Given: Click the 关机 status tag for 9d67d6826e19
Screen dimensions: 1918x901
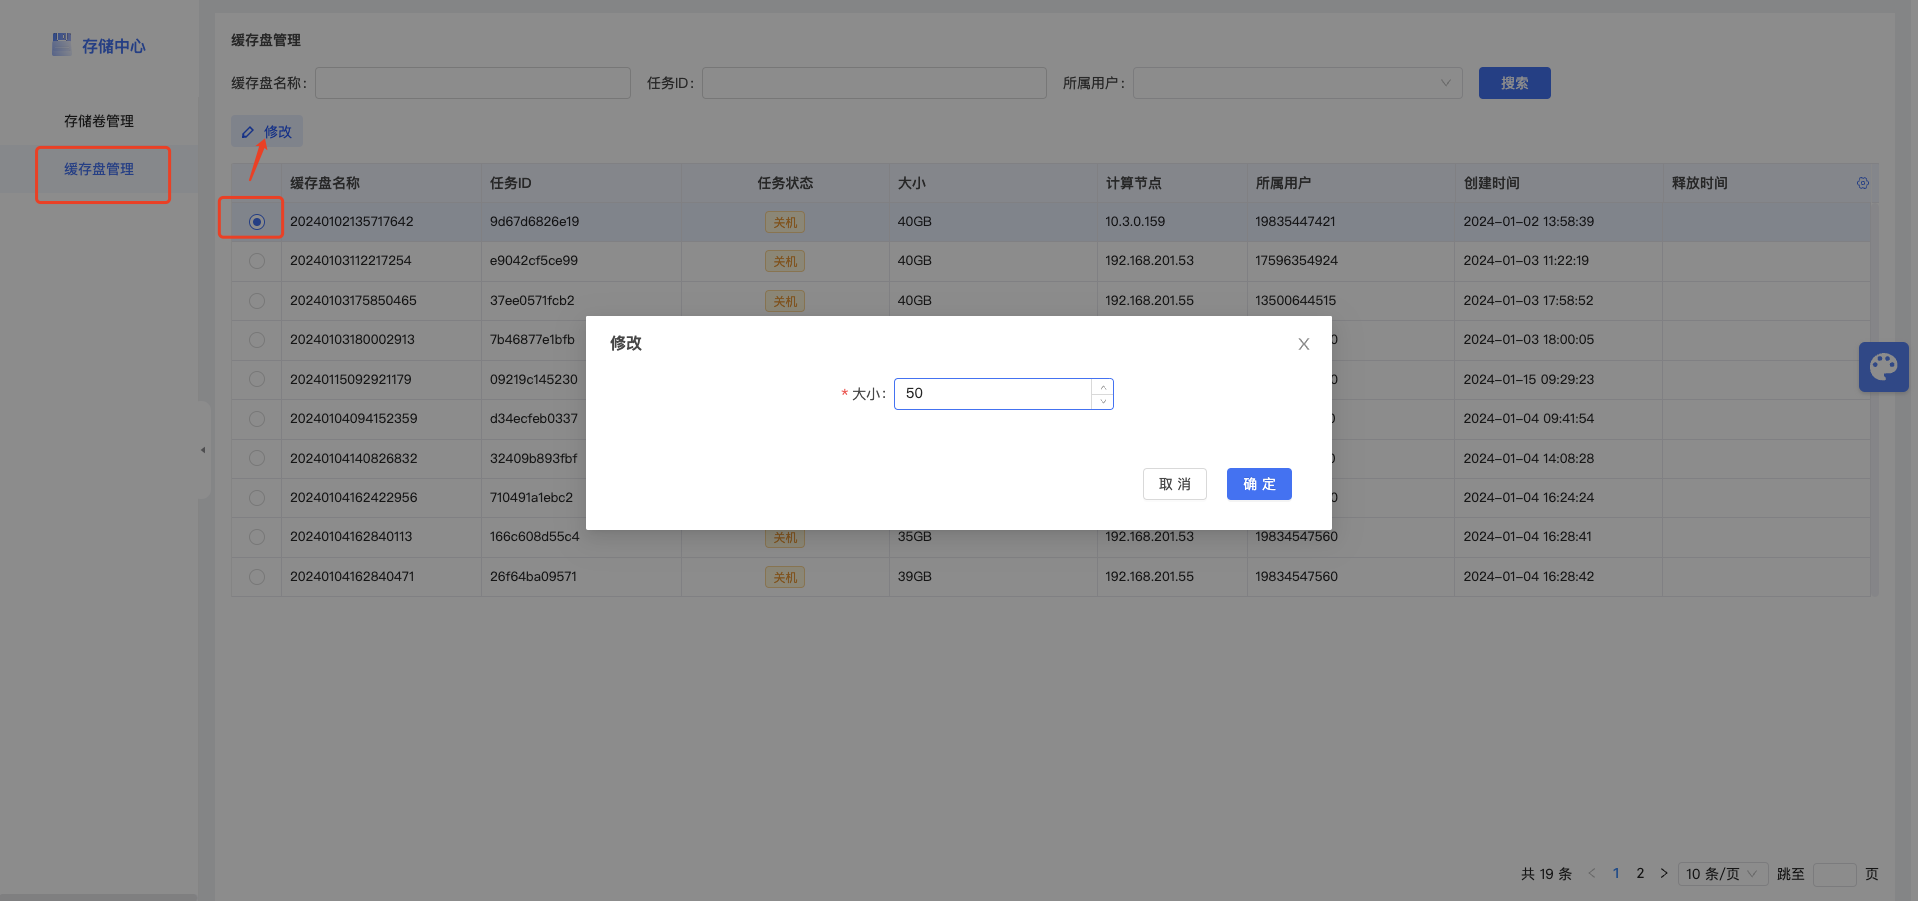Looking at the screenshot, I should 785,222.
